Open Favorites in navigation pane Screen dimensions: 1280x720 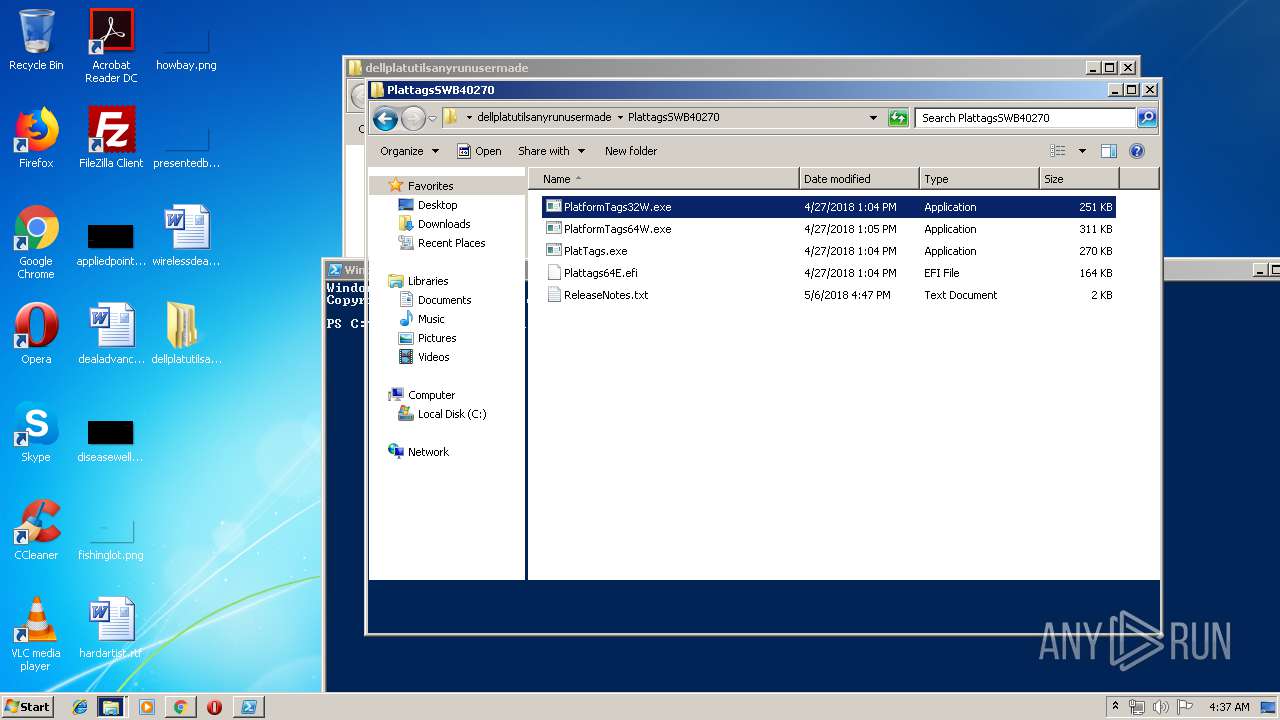pyautogui.click(x=430, y=186)
